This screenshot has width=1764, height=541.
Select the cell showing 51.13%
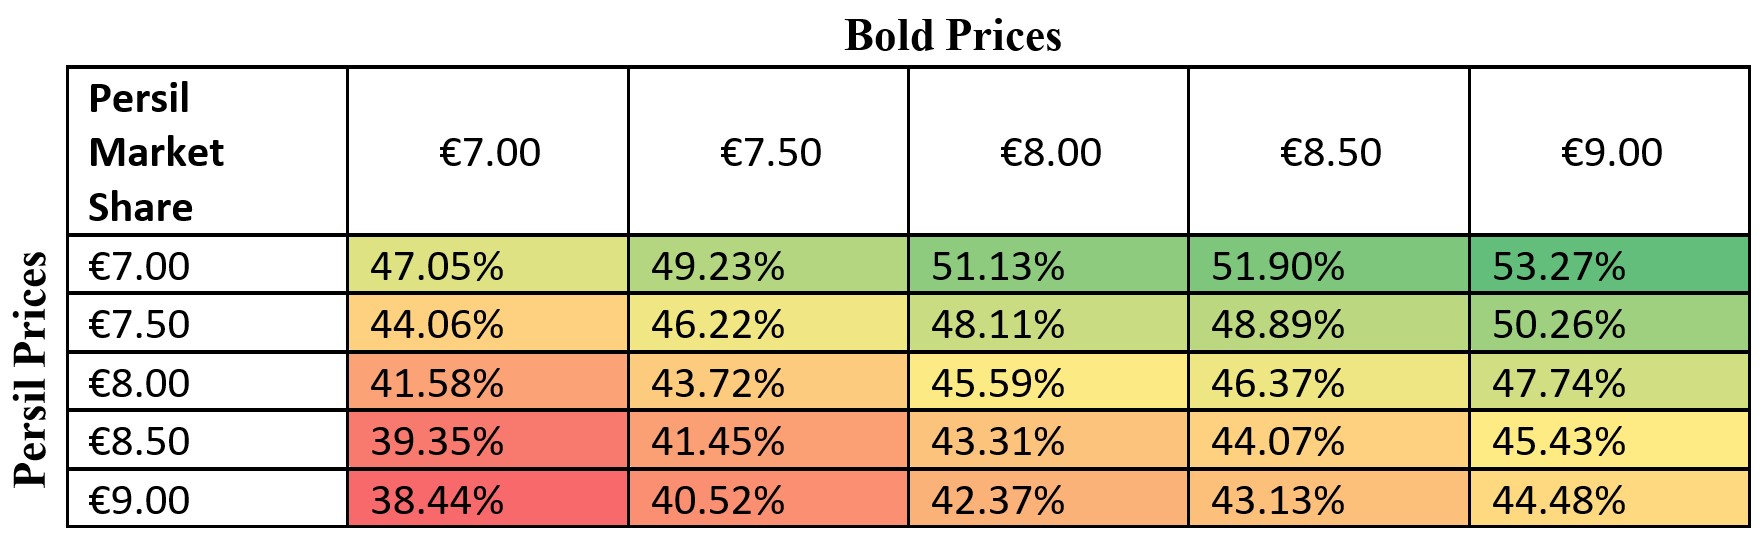point(1049,266)
